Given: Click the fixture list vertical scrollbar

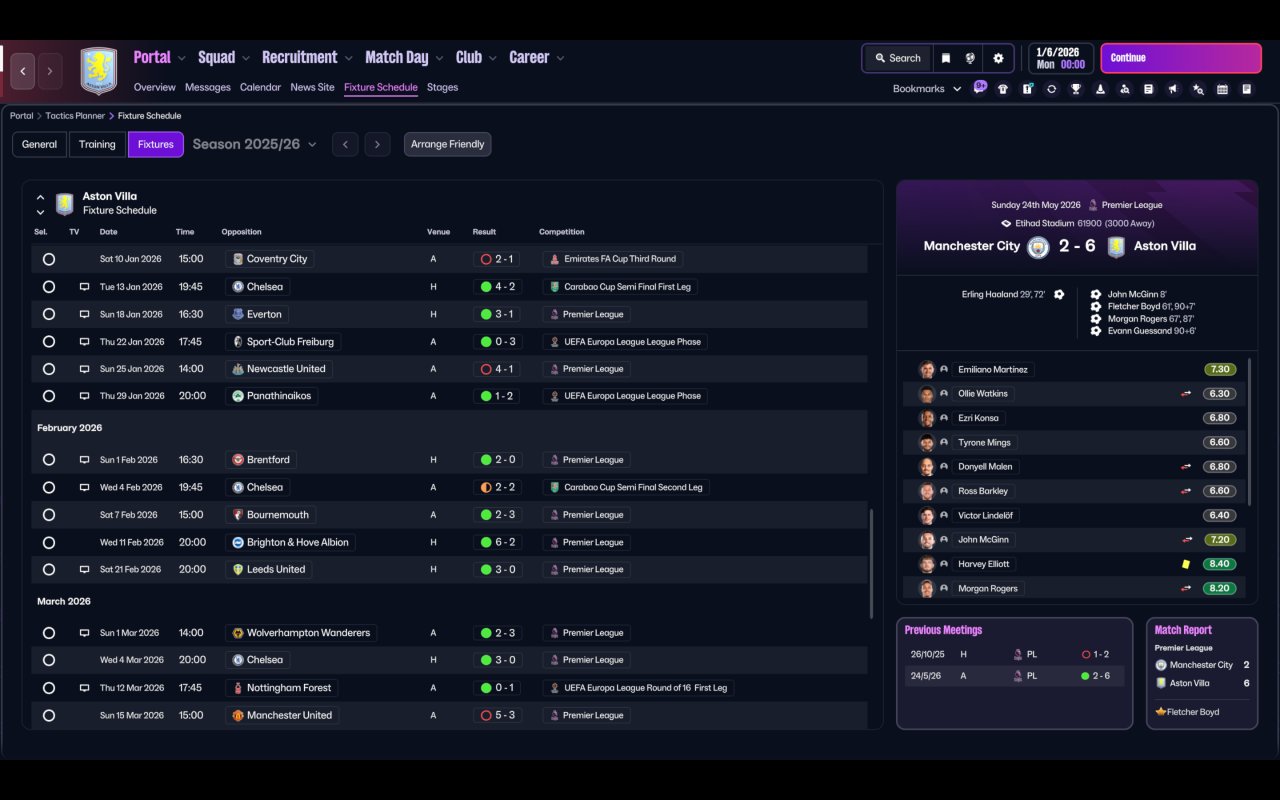Looking at the screenshot, I should coord(871,565).
